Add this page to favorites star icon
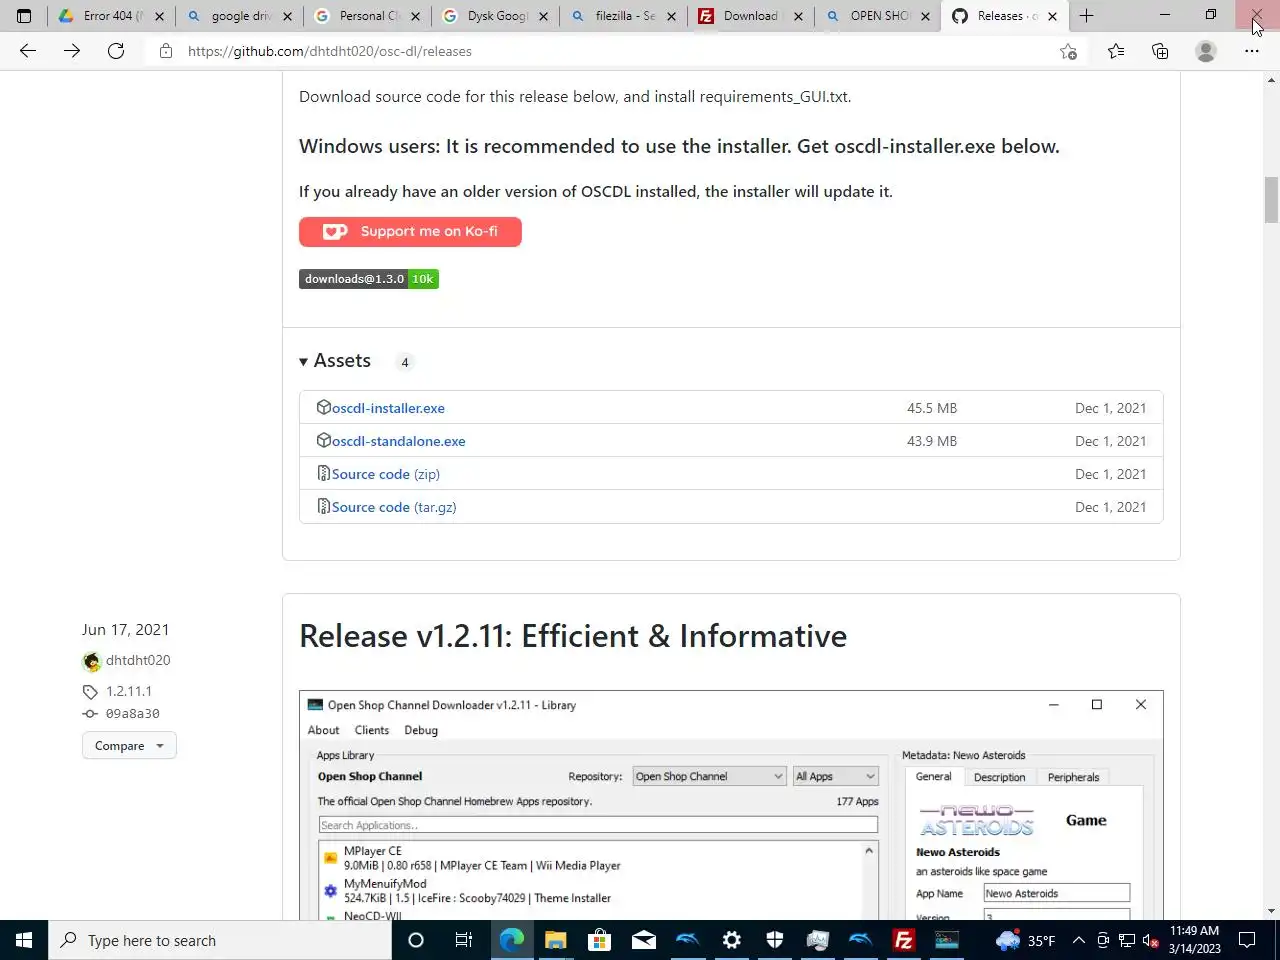This screenshot has width=1280, height=960. (1068, 51)
